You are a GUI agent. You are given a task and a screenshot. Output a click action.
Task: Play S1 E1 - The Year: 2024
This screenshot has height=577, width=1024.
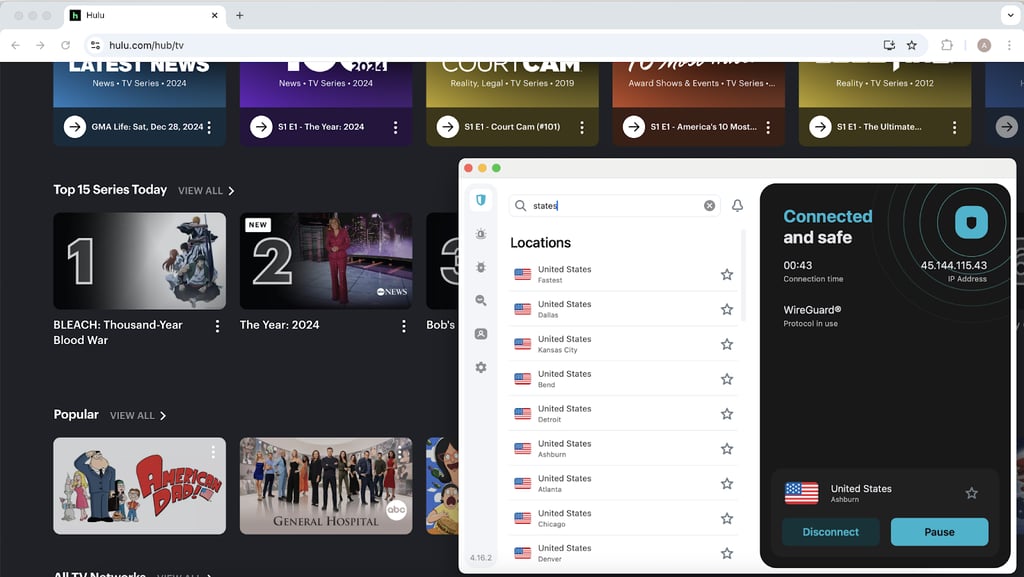tap(261, 127)
